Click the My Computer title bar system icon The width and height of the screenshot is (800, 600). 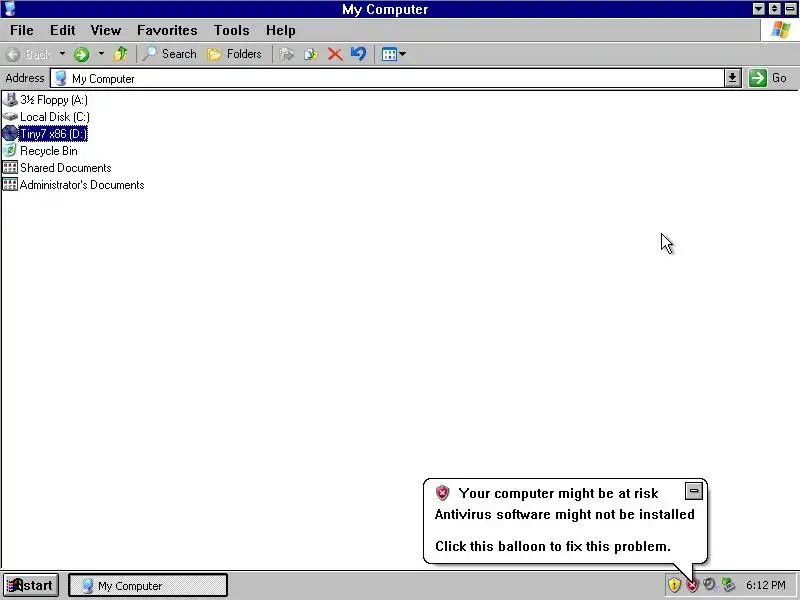[x=10, y=9]
